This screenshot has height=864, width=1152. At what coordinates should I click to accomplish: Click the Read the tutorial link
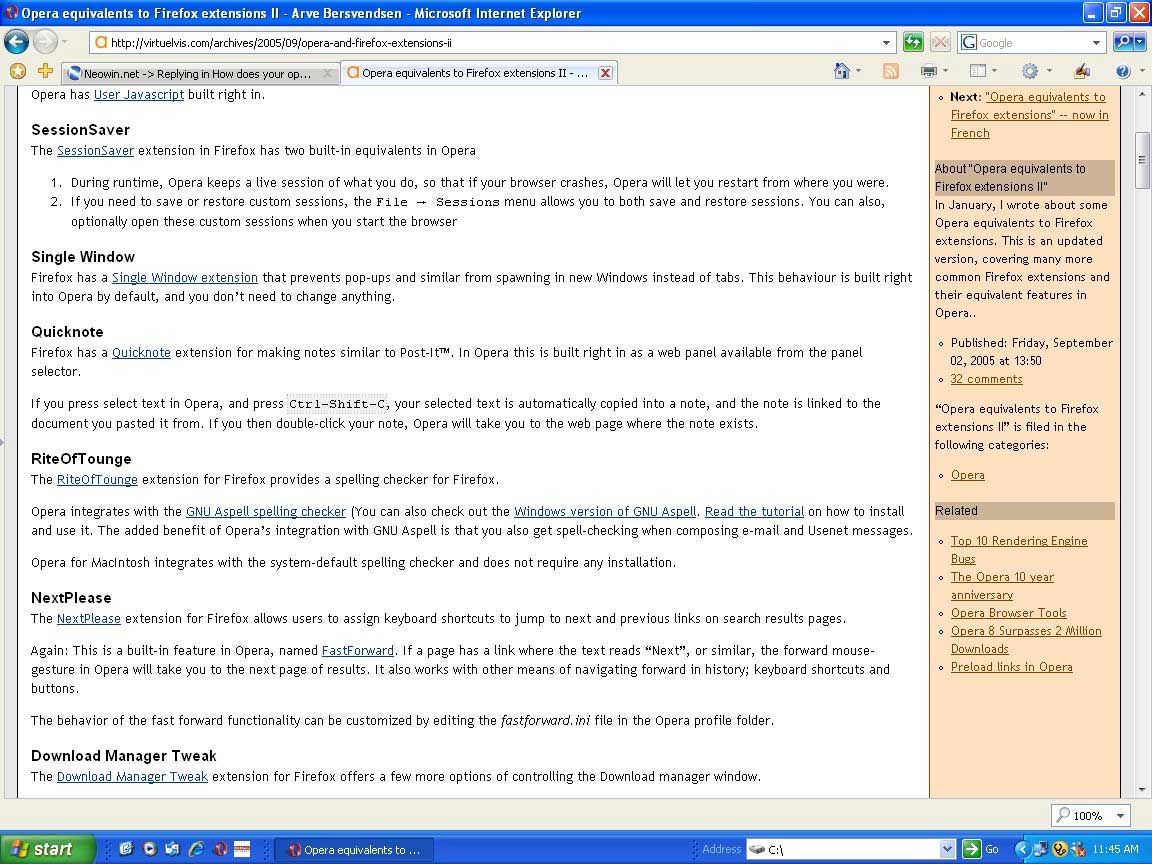[755, 511]
